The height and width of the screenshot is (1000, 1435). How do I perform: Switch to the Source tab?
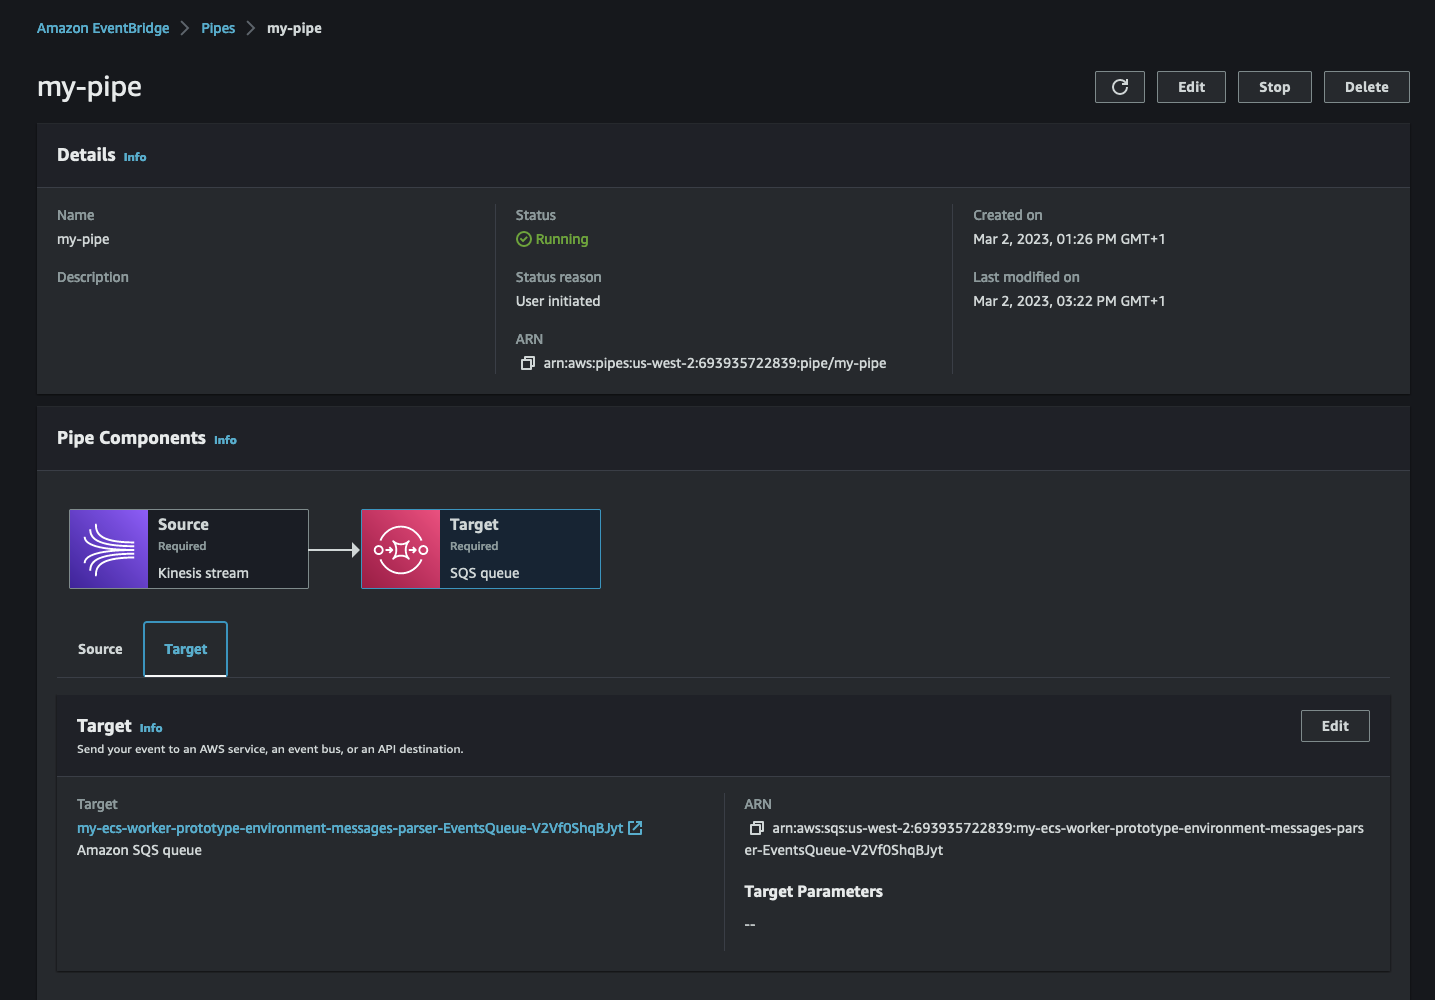tap(100, 649)
